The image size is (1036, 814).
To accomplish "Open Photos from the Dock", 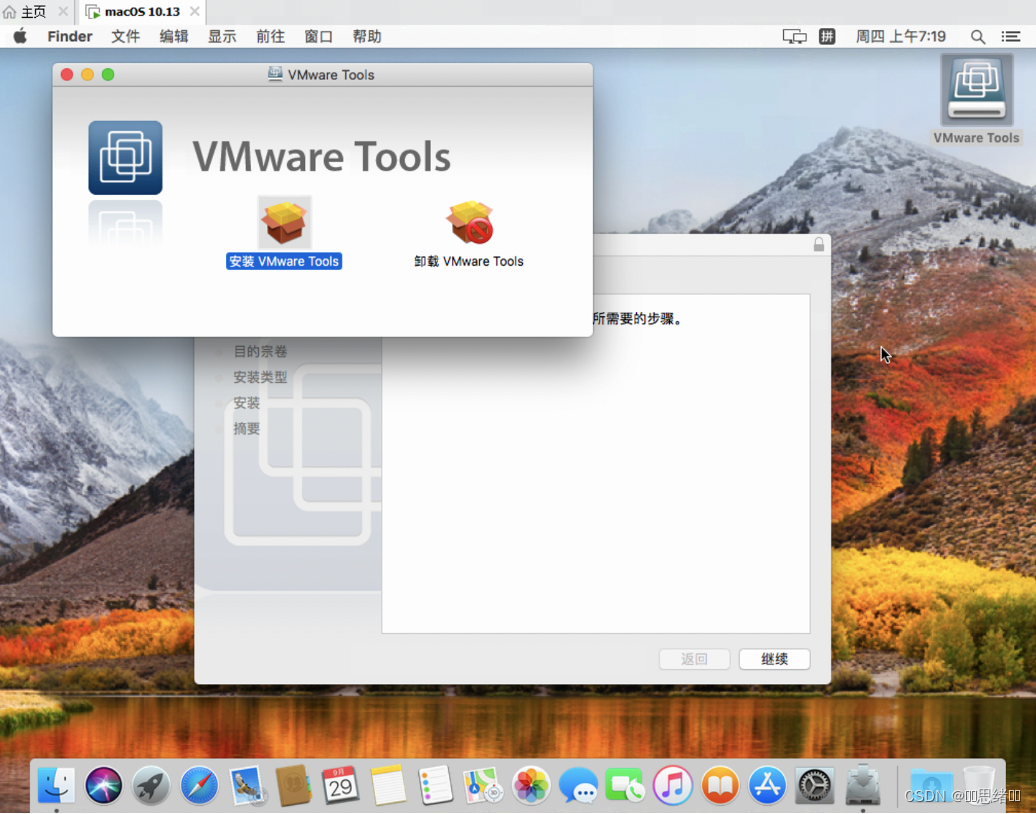I will tap(531, 785).
